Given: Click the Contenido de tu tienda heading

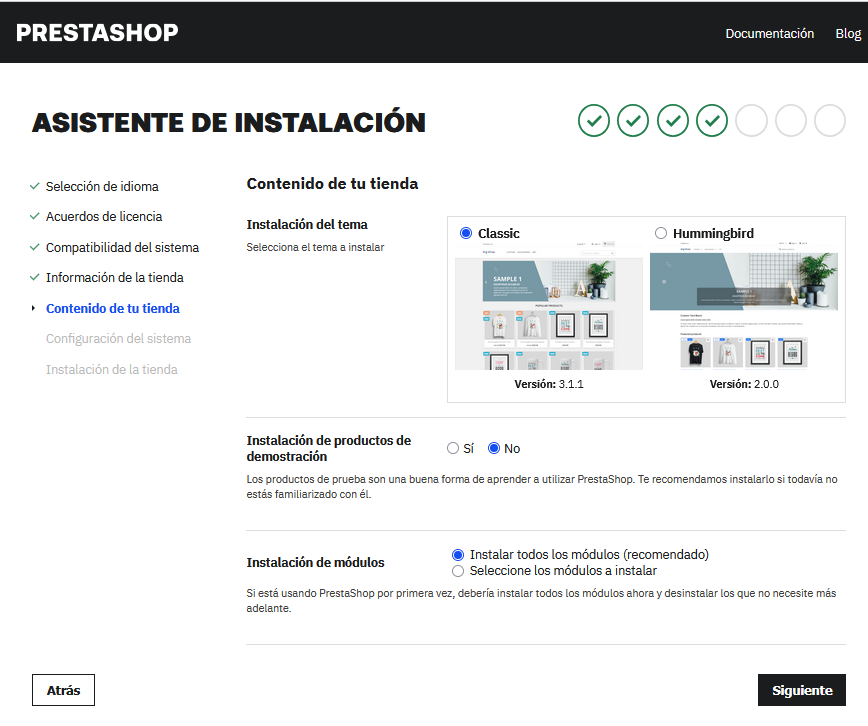Looking at the screenshot, I should (x=332, y=184).
